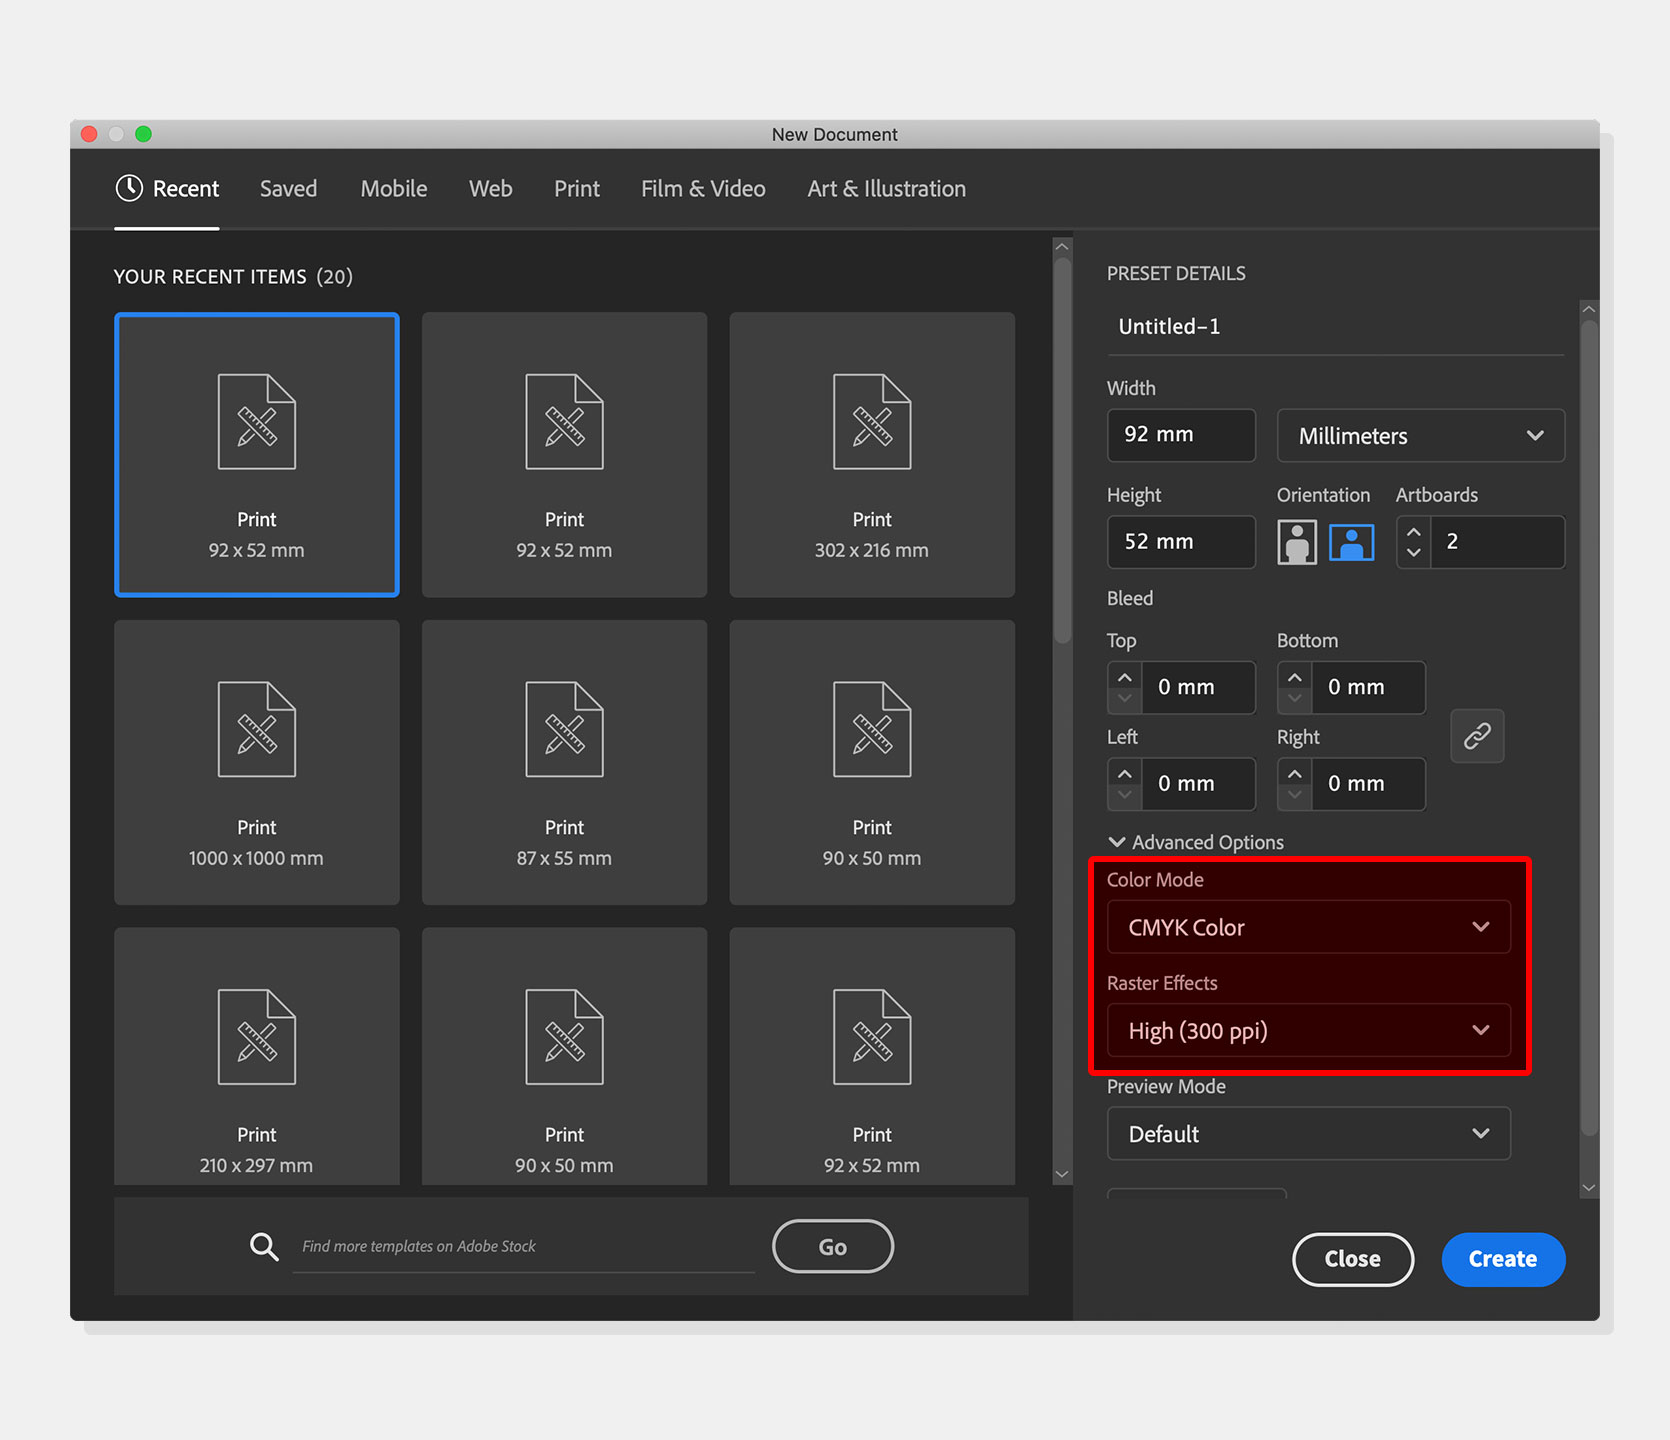
Task: Decrease the Artboards count arrow
Action: 1413,553
